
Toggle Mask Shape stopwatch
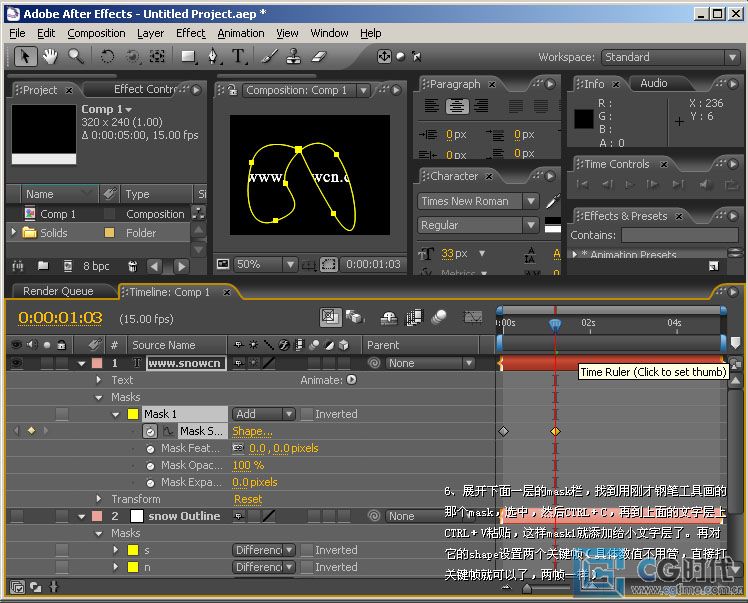(x=150, y=431)
